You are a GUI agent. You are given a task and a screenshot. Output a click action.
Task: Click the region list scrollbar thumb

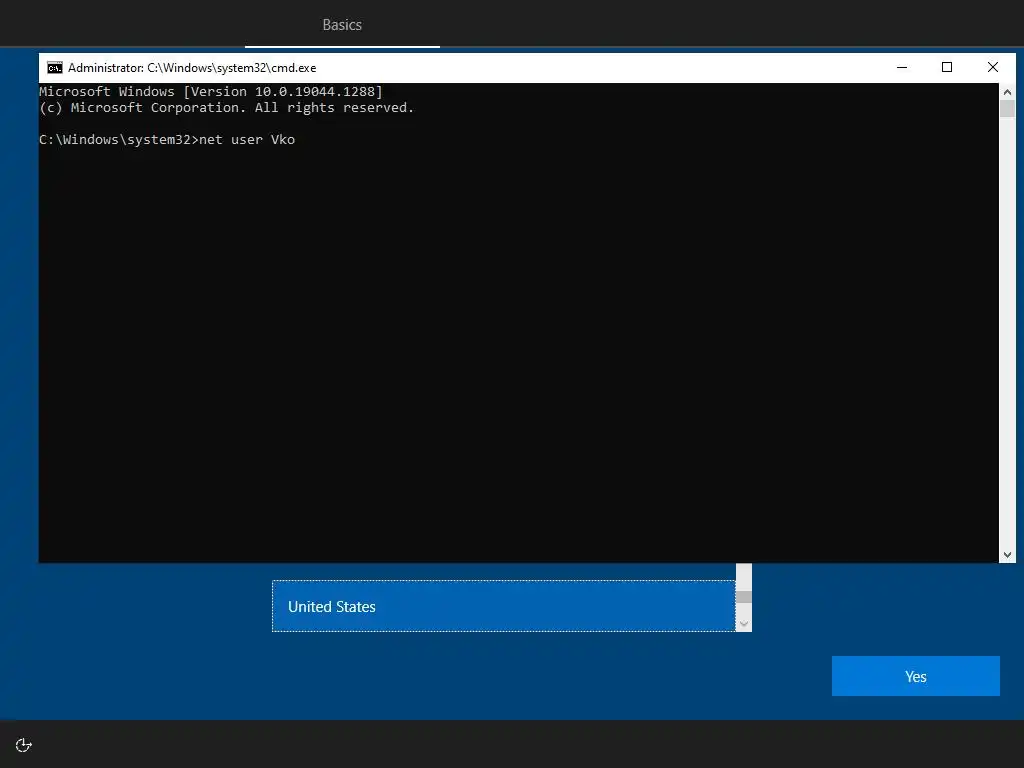(743, 597)
